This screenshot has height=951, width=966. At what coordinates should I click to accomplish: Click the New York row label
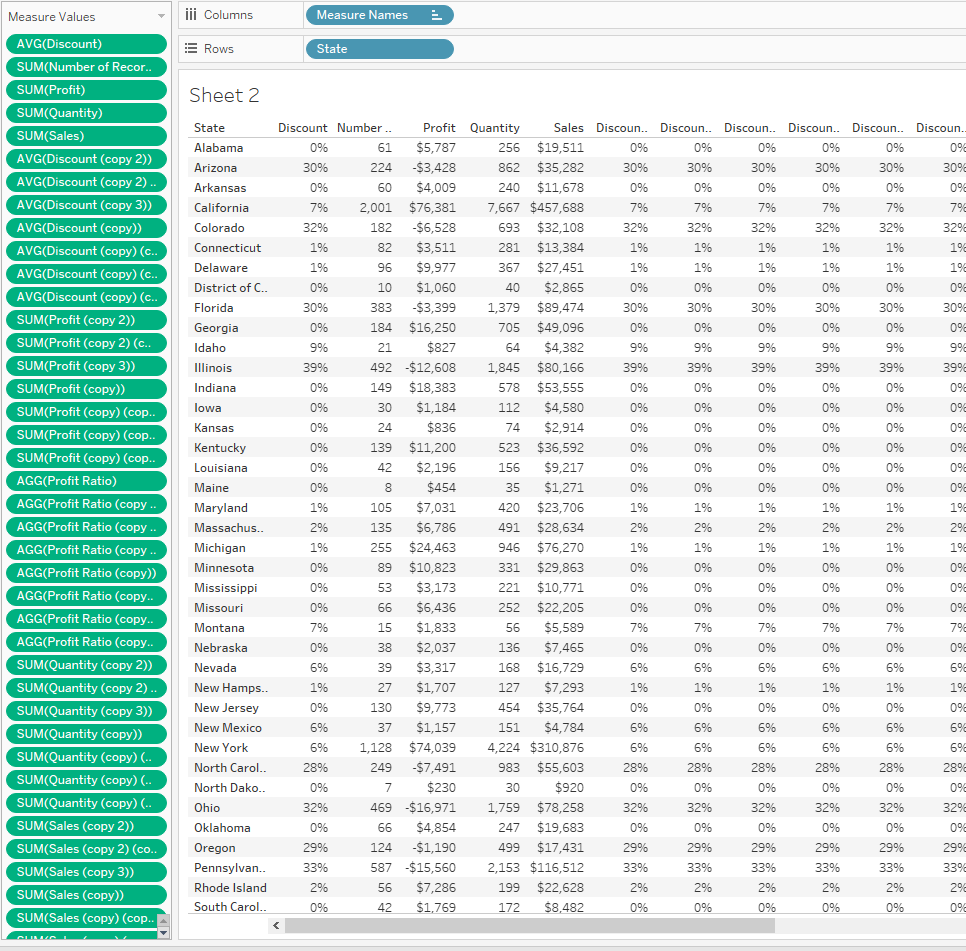click(221, 748)
